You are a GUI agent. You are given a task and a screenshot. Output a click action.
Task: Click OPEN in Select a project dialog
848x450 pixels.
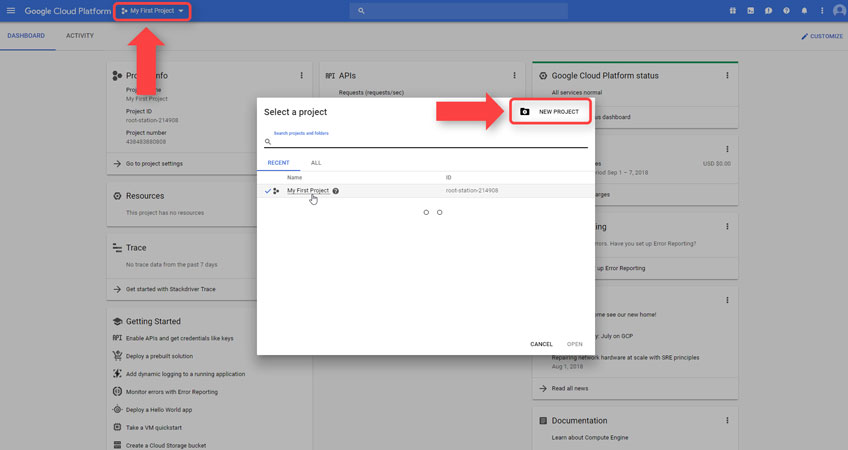coord(574,344)
